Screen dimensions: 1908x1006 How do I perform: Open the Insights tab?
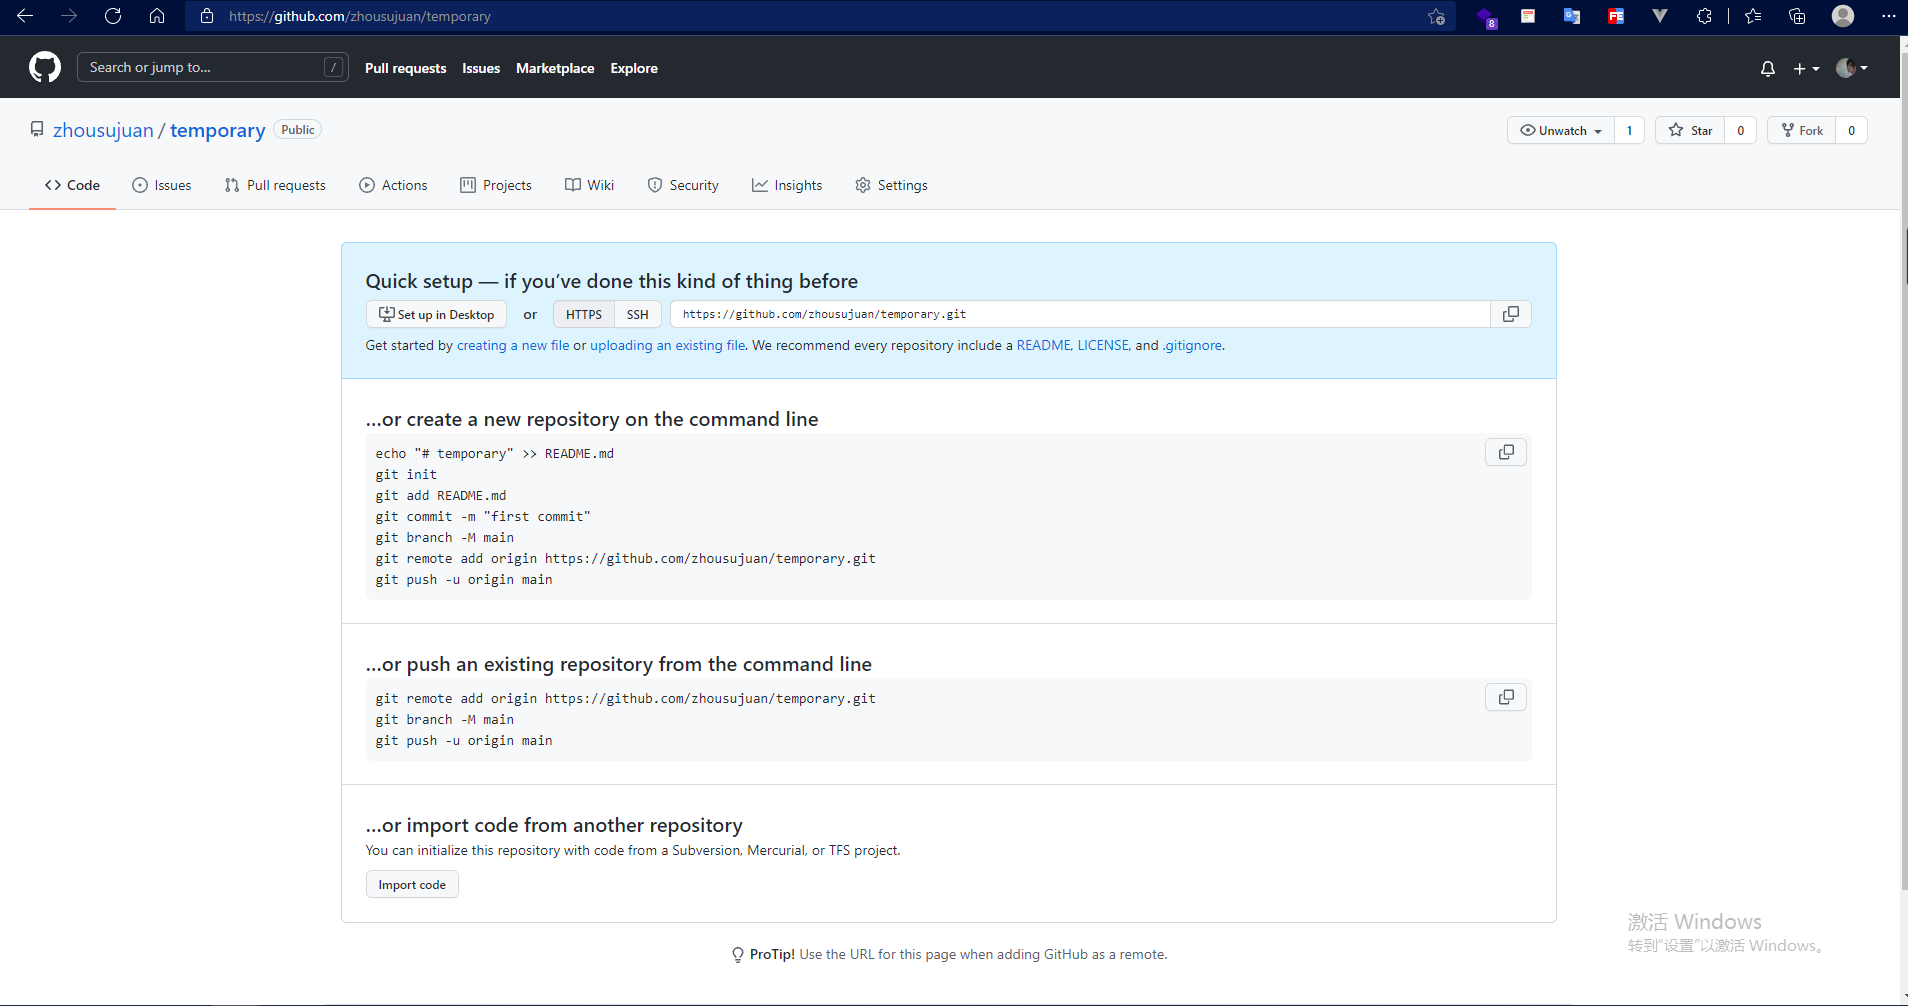pos(787,185)
